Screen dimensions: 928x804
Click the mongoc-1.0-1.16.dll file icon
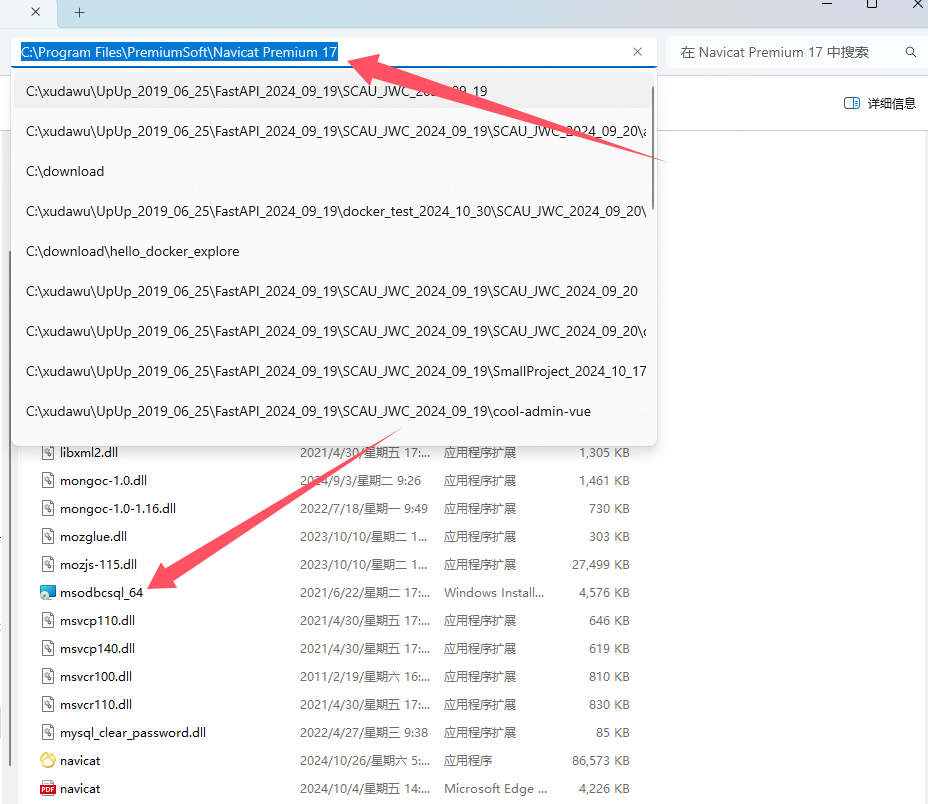48,509
